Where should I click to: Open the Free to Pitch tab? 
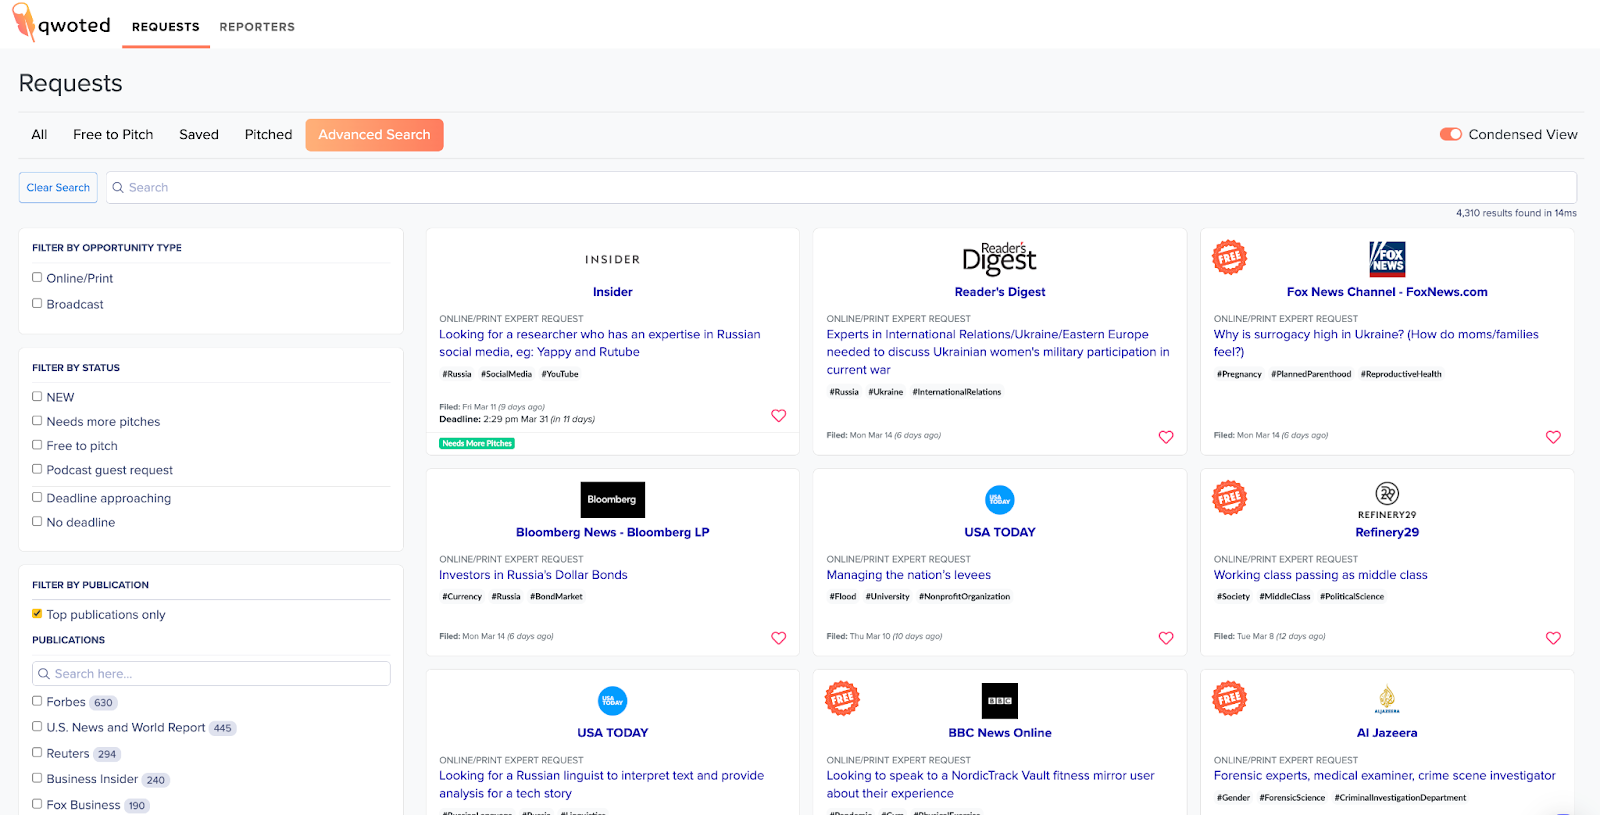(113, 135)
